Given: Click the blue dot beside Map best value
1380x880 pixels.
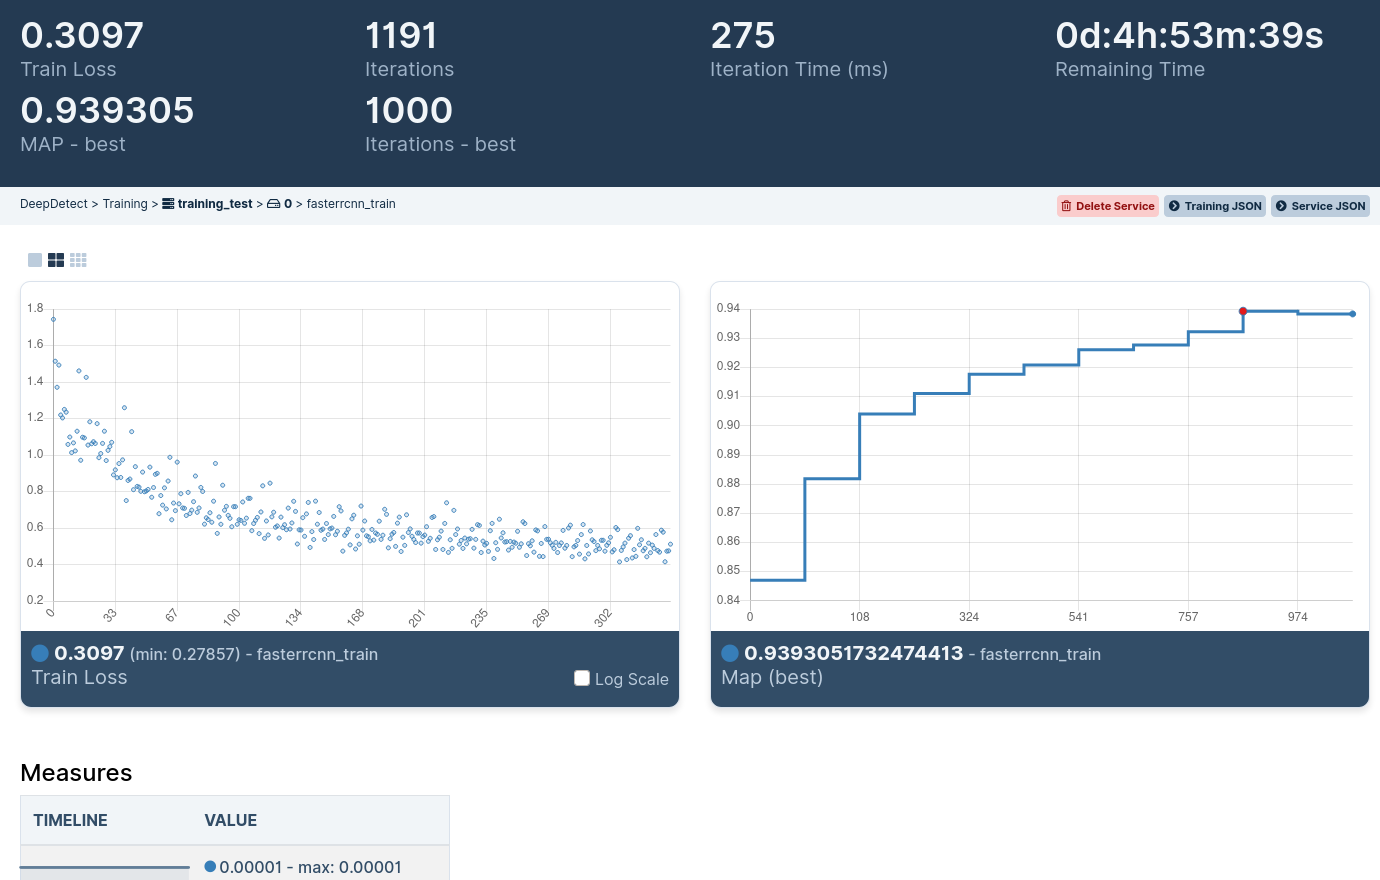Looking at the screenshot, I should [730, 653].
